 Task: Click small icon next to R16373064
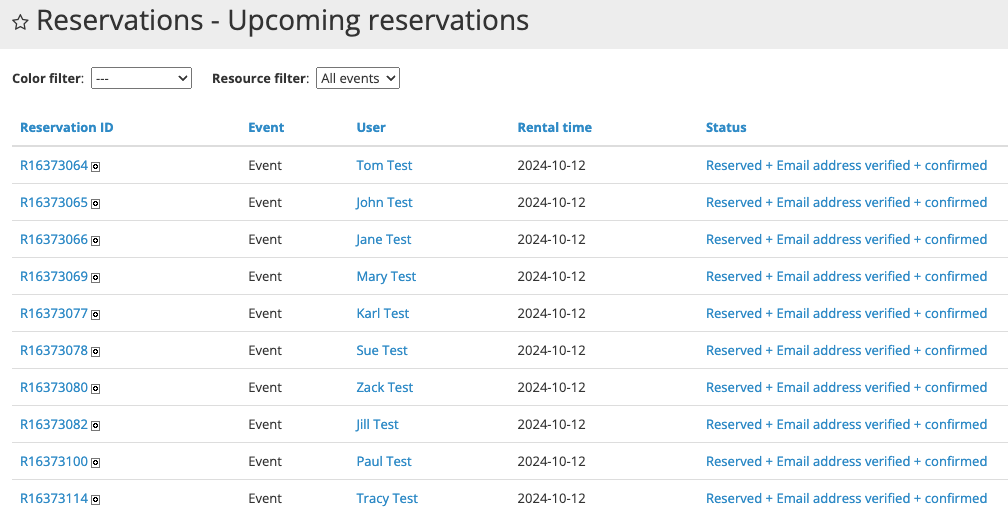click(x=96, y=167)
